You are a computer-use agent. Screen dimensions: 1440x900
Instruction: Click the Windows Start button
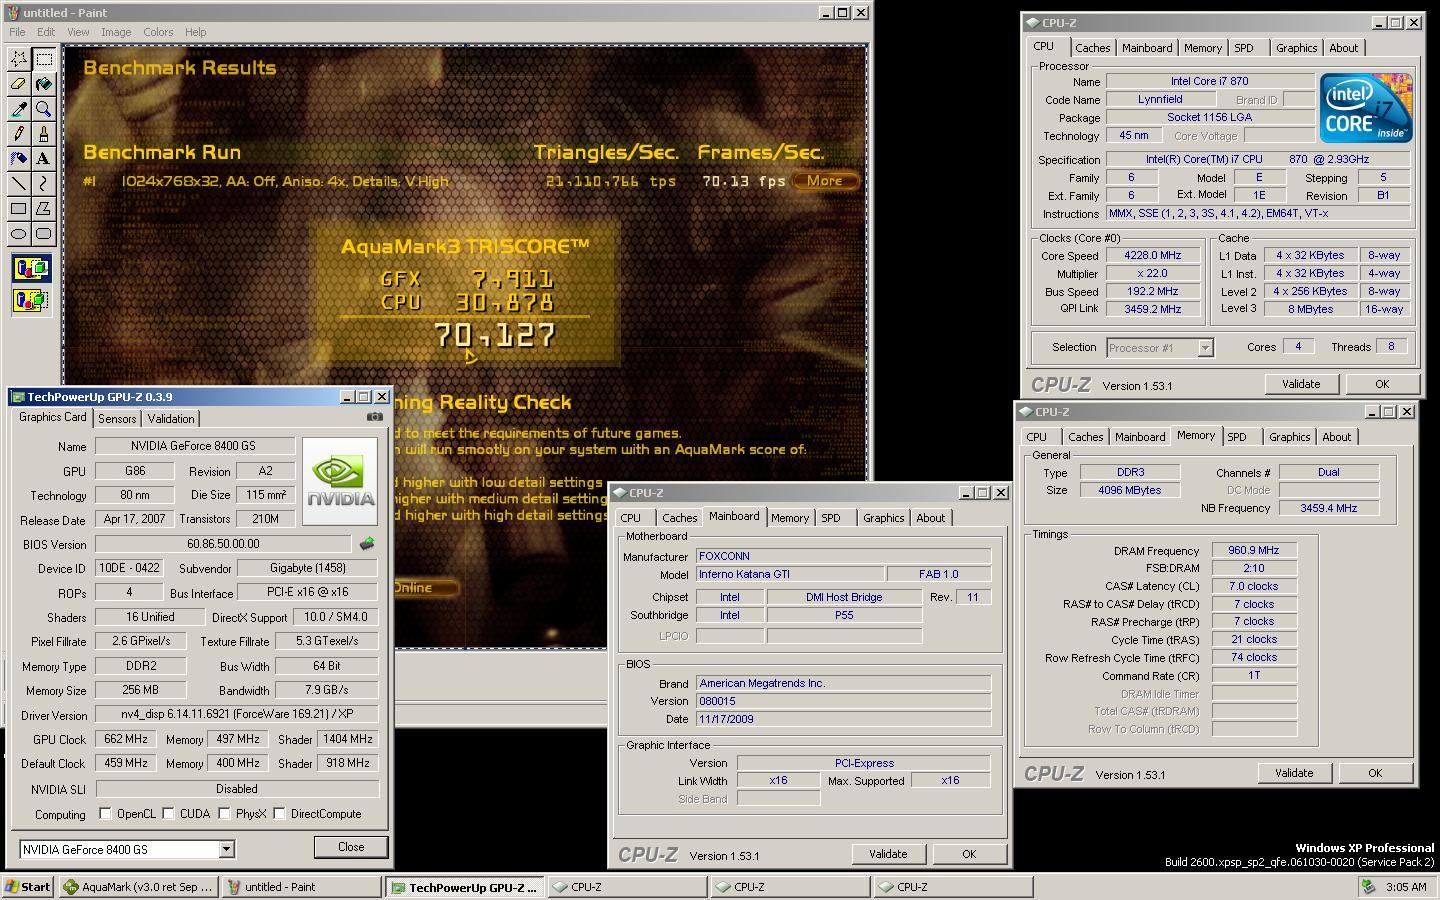[28, 887]
